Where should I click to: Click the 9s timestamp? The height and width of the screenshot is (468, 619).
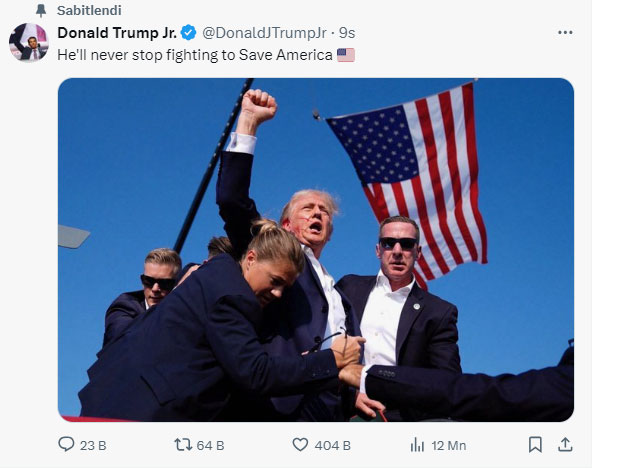(x=347, y=33)
